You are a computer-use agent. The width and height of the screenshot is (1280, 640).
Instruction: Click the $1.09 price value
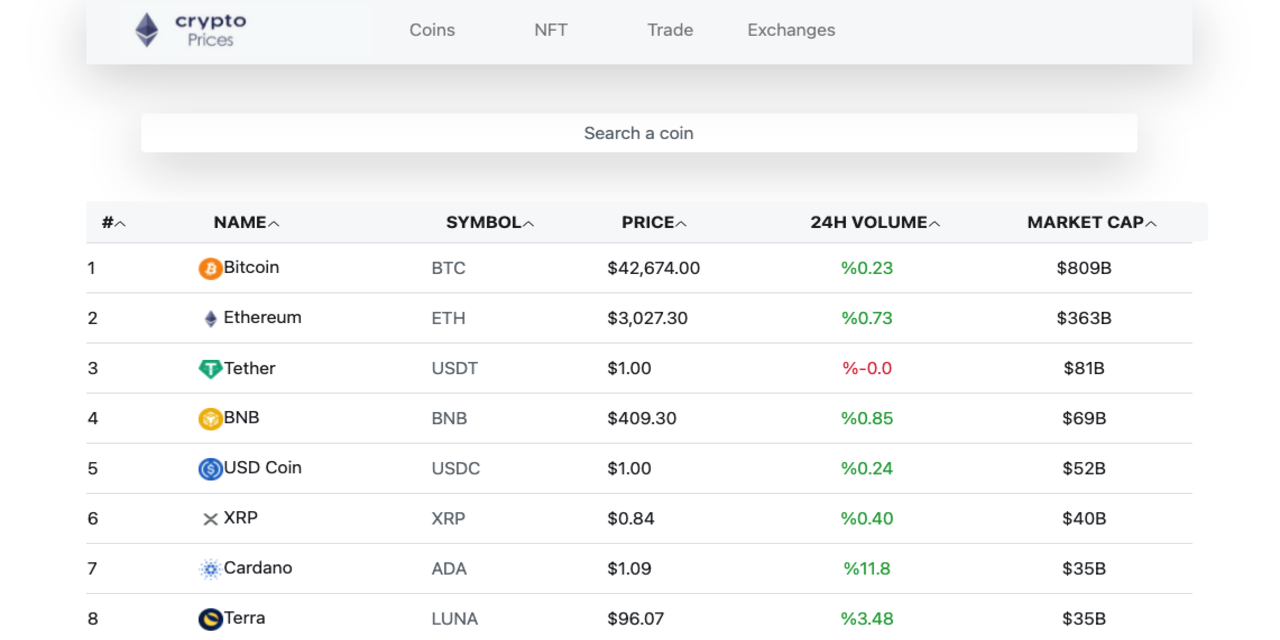click(629, 568)
